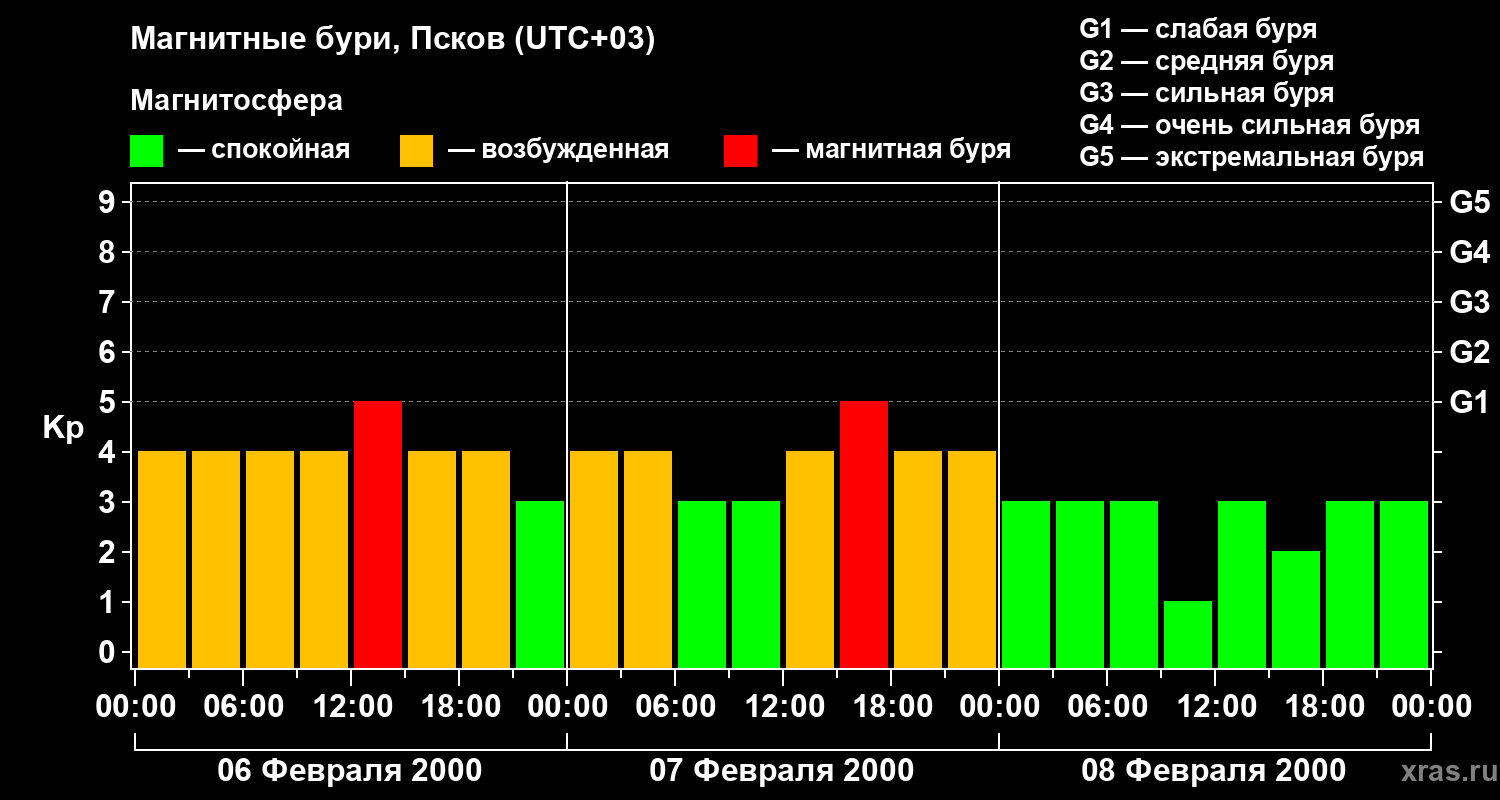Click the xras.ru watermark link
1500x800 pixels.
click(x=1446, y=771)
